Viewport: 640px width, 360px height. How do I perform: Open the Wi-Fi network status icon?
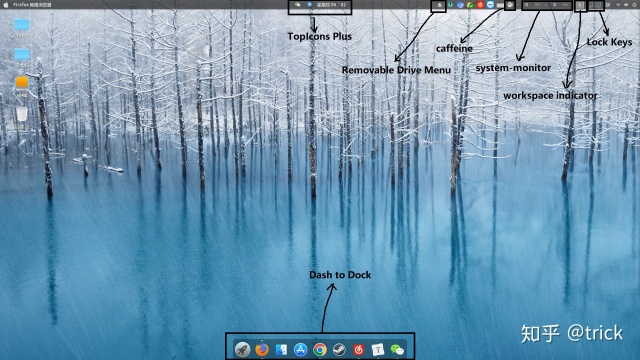point(618,5)
